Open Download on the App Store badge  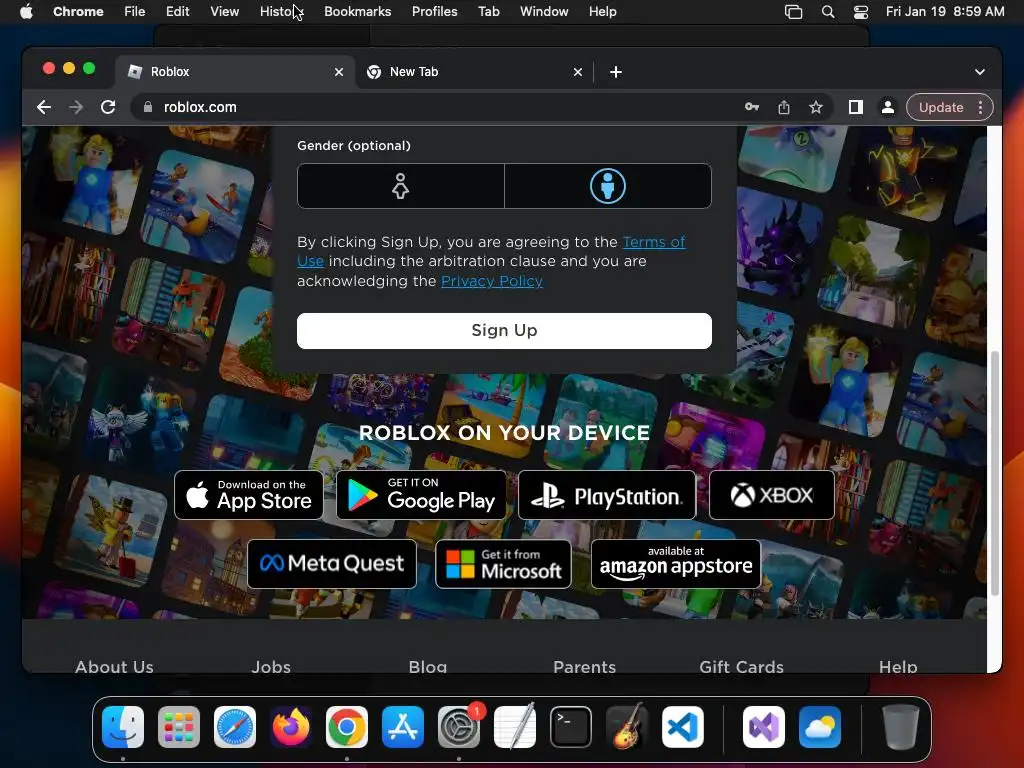(249, 495)
